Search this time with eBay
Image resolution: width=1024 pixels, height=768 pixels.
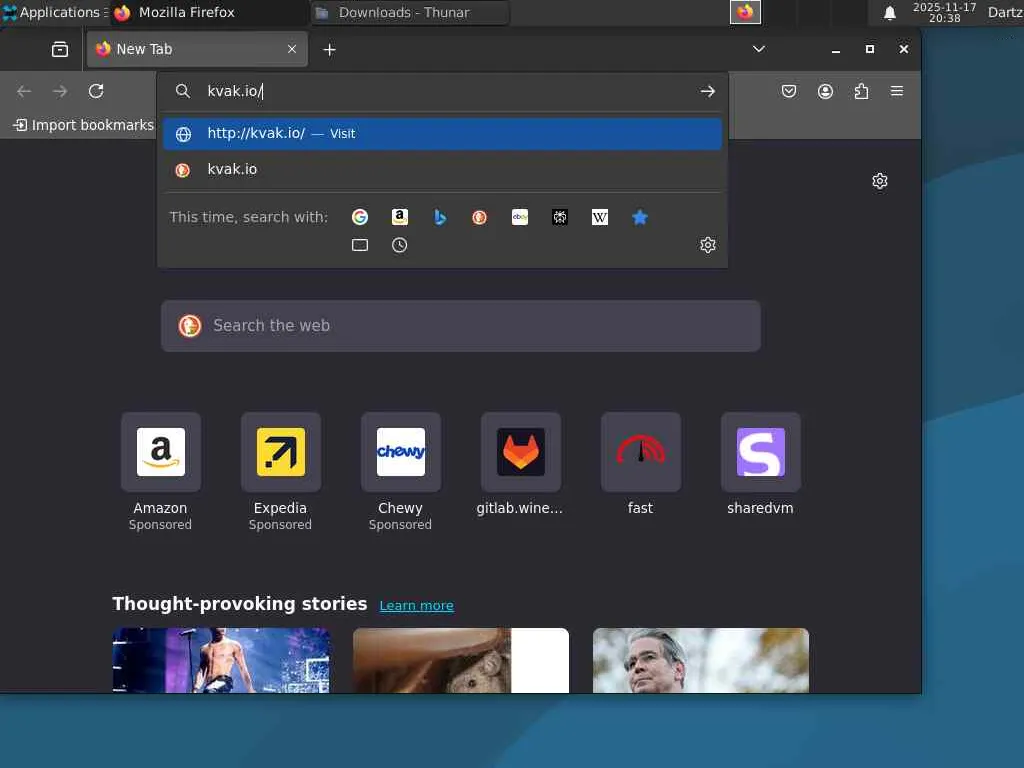tap(520, 217)
